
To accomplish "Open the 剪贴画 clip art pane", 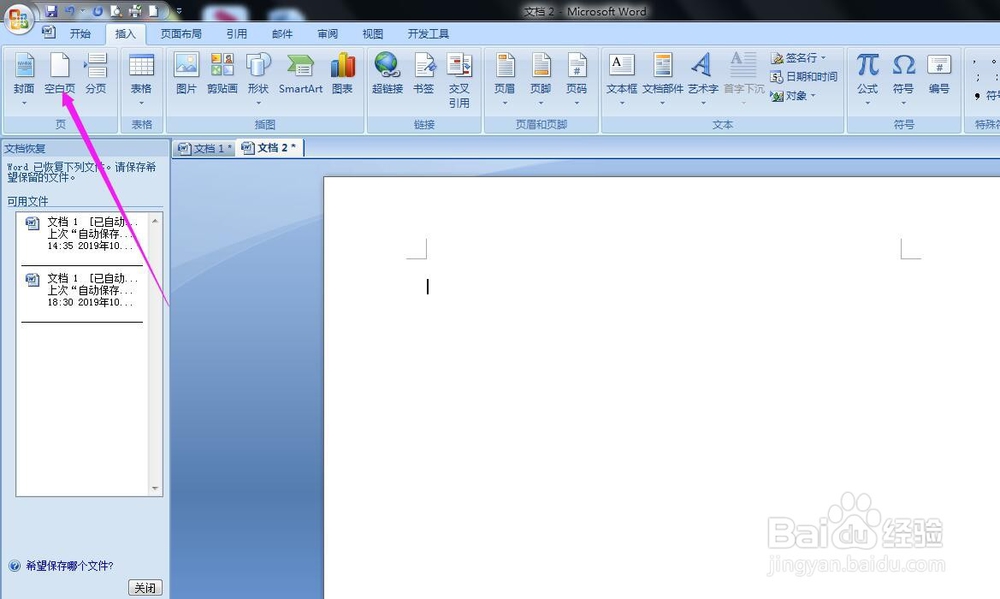I will (x=222, y=73).
